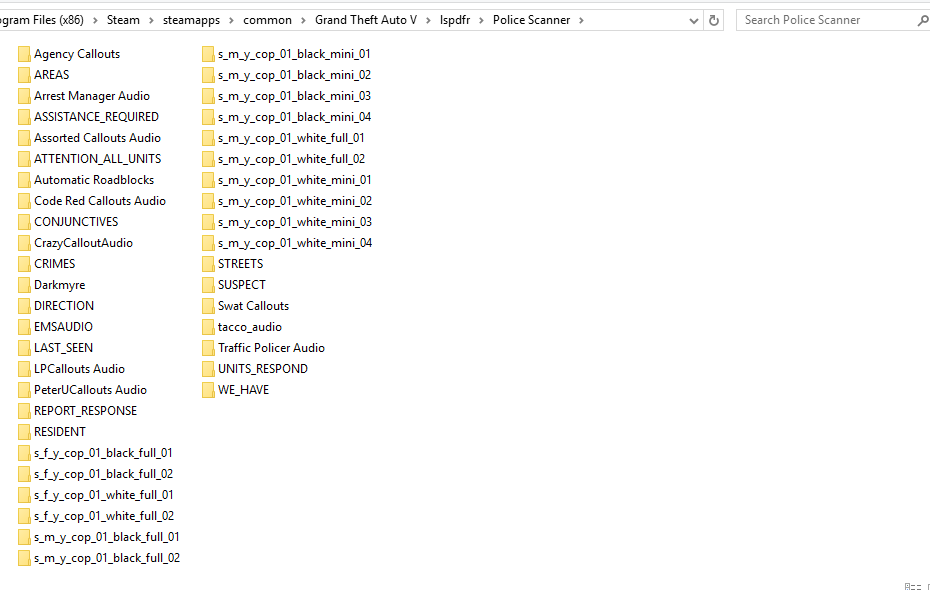Click the Arrest Manager Audio folder icon
The width and height of the screenshot is (930, 590).
point(24,96)
